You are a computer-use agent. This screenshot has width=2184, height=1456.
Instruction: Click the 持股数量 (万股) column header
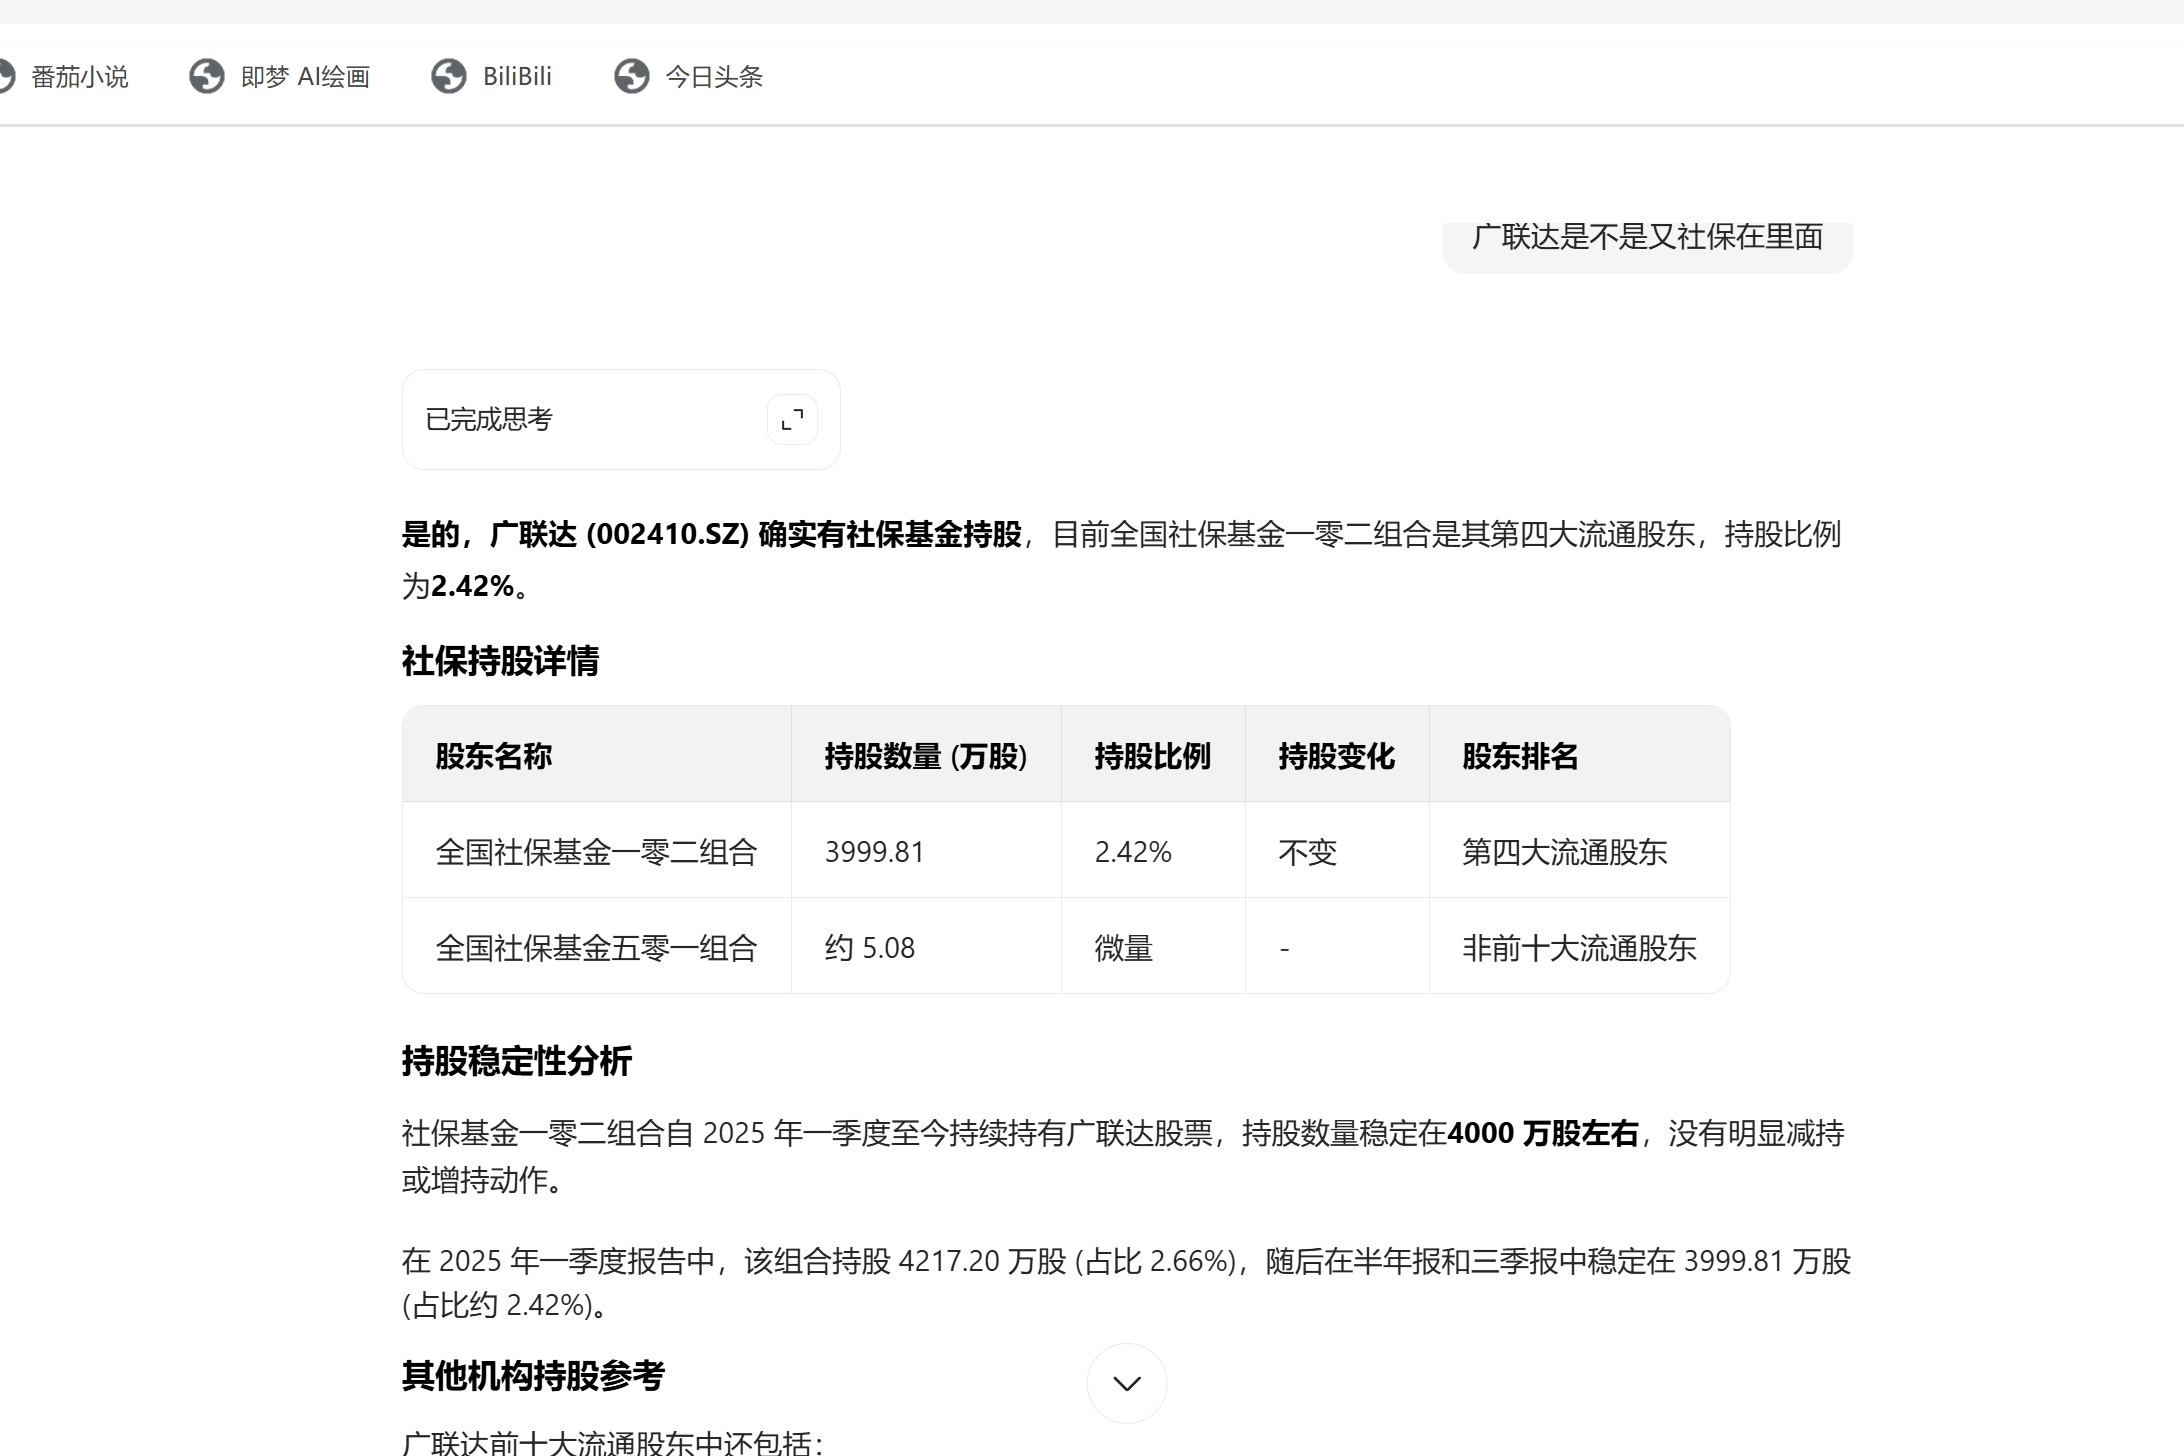926,756
